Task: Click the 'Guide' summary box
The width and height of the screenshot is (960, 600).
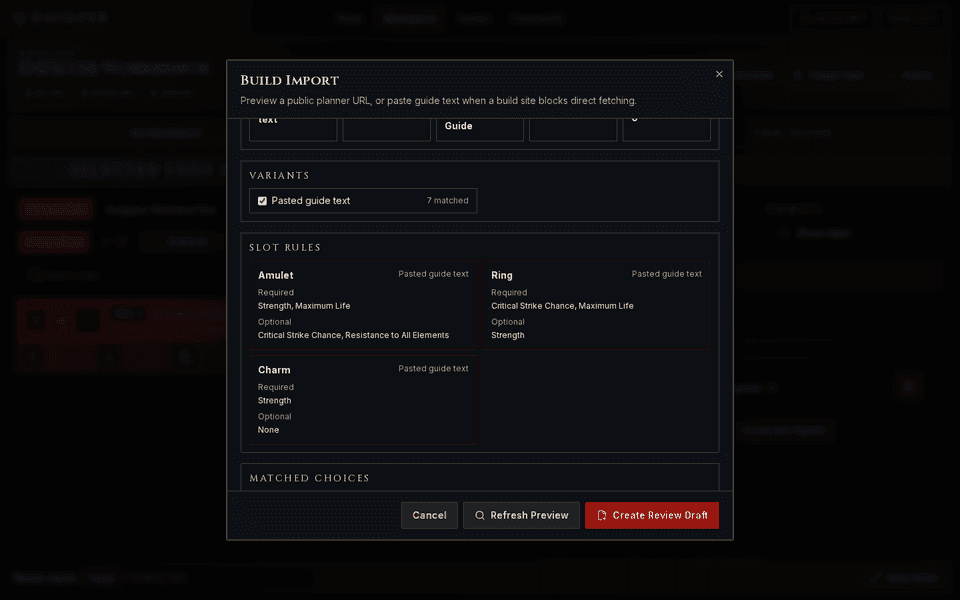Action: 479,129
